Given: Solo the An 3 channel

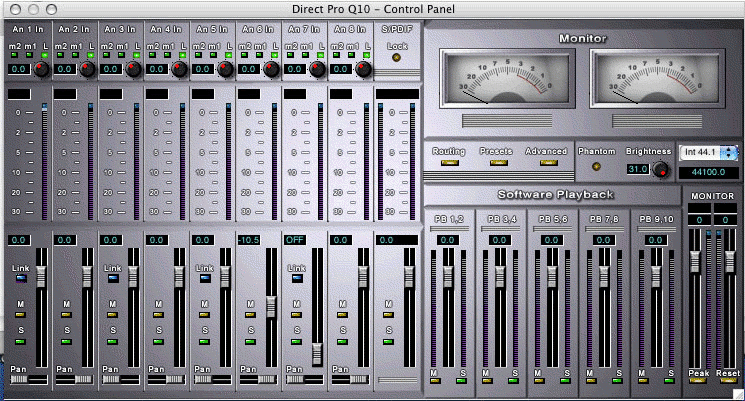Looking at the screenshot, I should tap(112, 342).
